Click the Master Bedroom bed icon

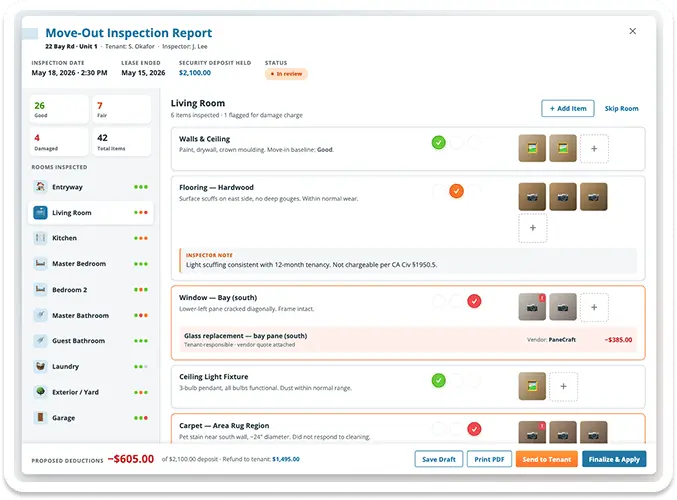(40, 263)
